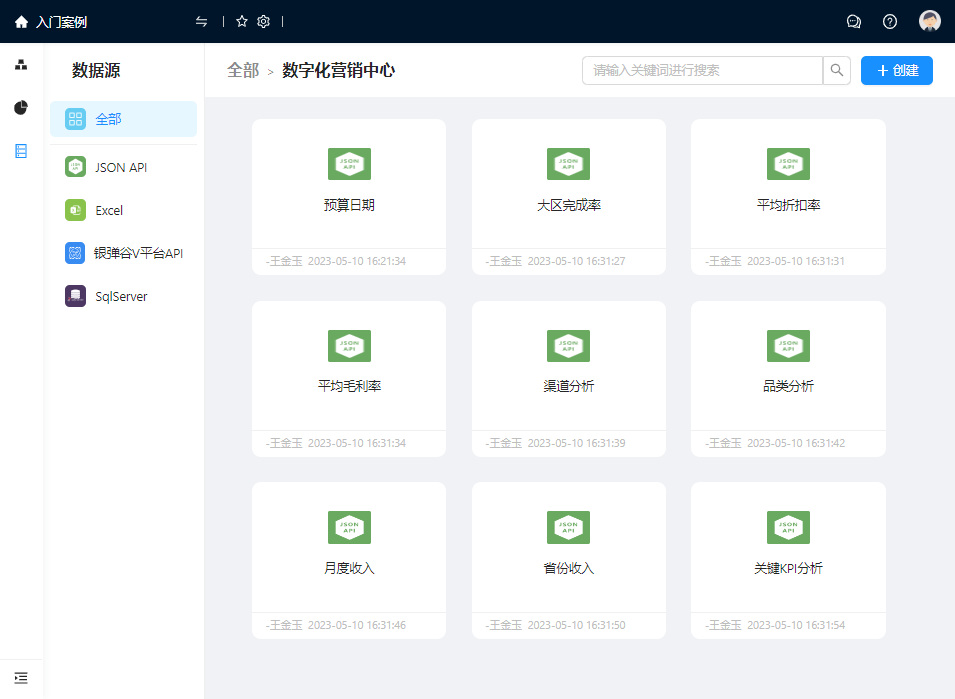Select 全部 in data source list
Viewport: 955px width, 699px height.
point(123,119)
